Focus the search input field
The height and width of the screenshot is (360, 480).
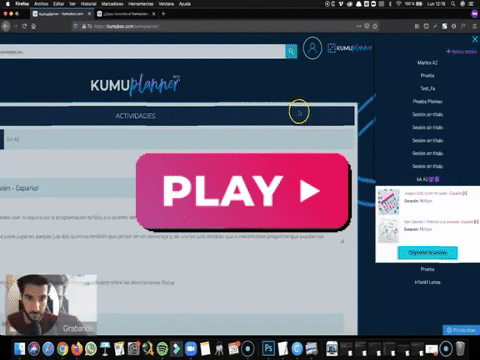(142, 52)
